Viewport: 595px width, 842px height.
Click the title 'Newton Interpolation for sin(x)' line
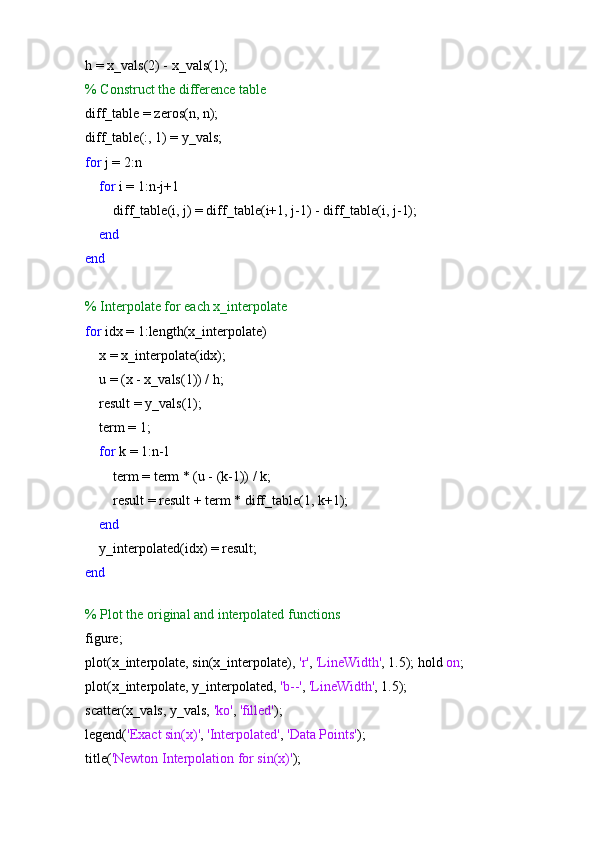[193, 759]
